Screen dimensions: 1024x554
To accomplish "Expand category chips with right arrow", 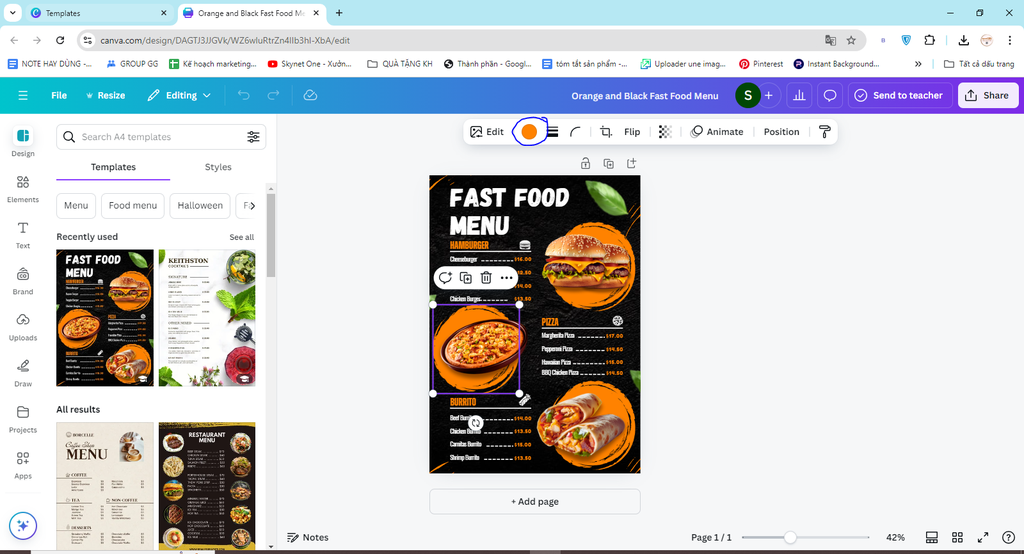I will point(251,205).
